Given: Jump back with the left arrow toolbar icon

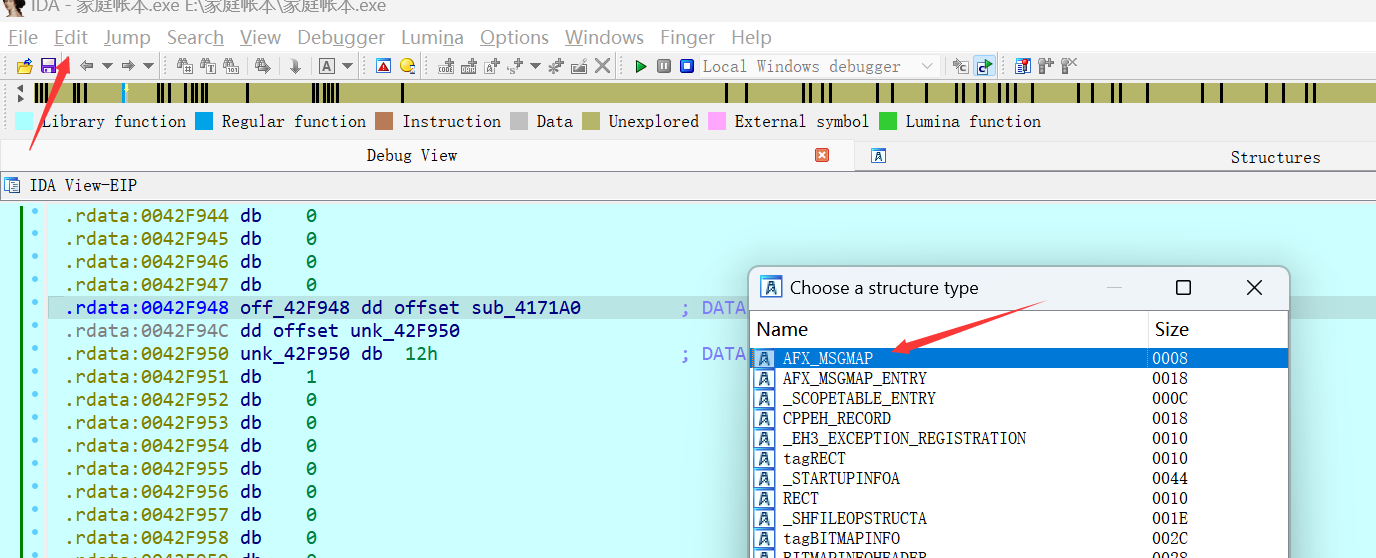Looking at the screenshot, I should [x=87, y=66].
